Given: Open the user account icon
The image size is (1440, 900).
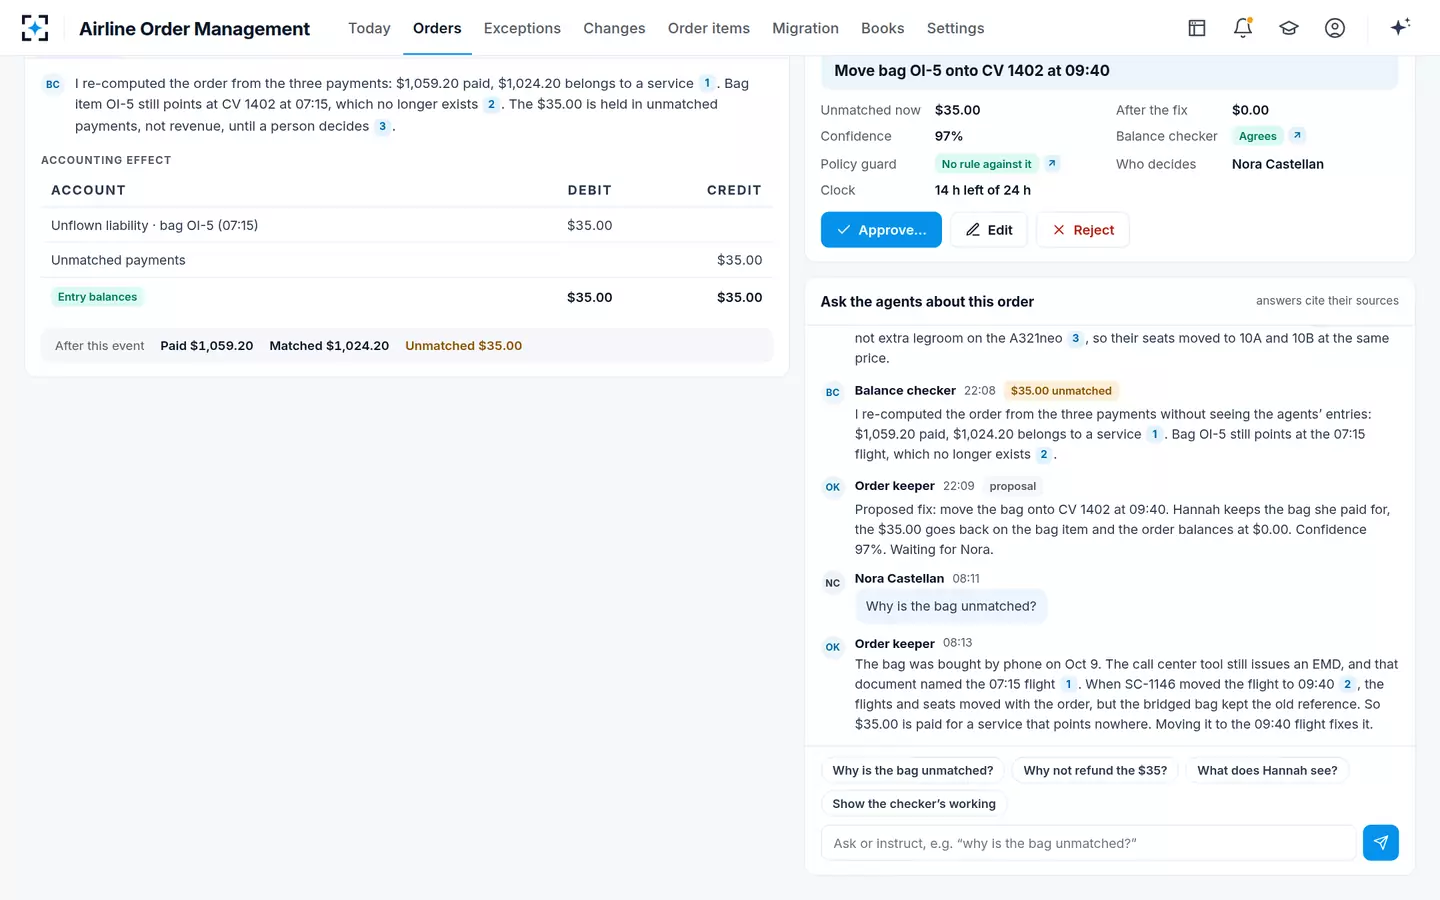Looking at the screenshot, I should [1335, 28].
